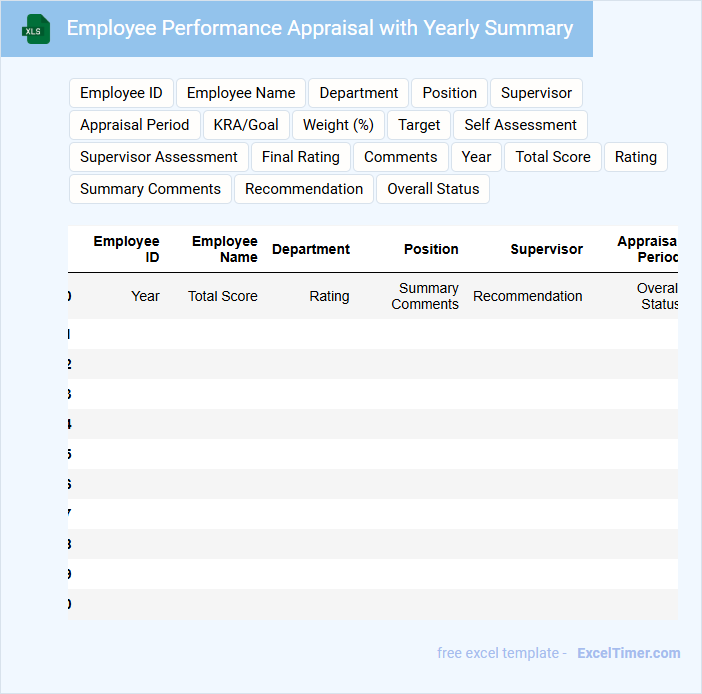The width and height of the screenshot is (702, 694).
Task: Click the Supervisor tag chip
Action: (536, 93)
